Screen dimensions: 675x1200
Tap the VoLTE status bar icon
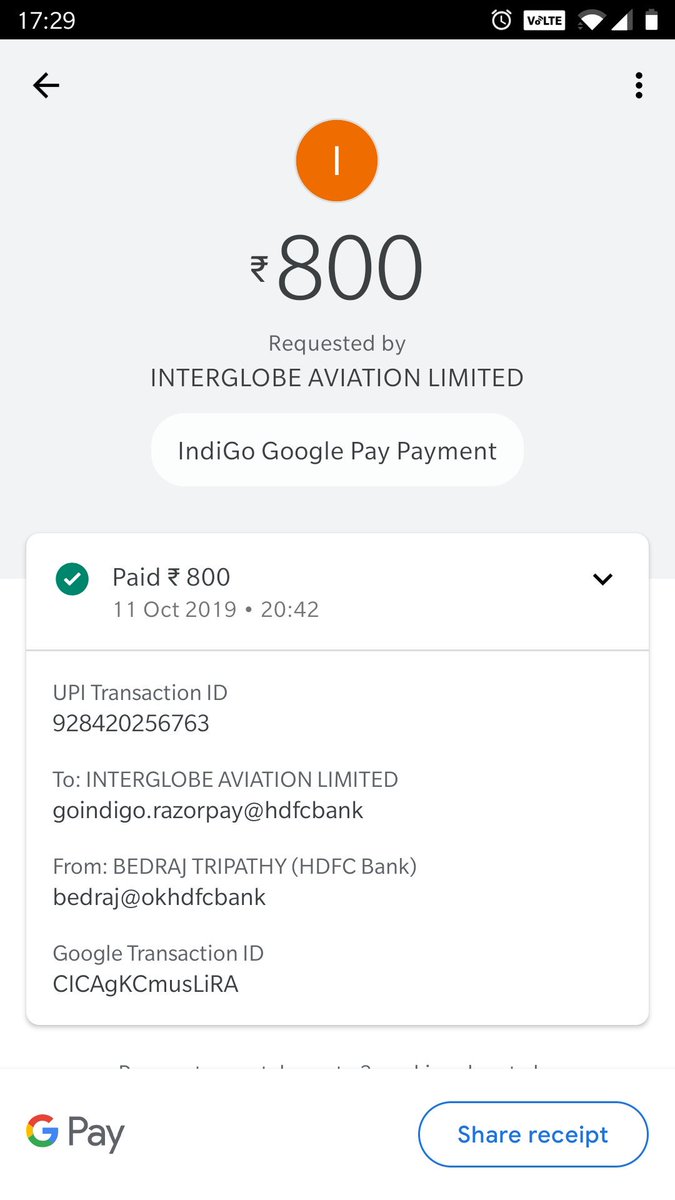point(545,20)
